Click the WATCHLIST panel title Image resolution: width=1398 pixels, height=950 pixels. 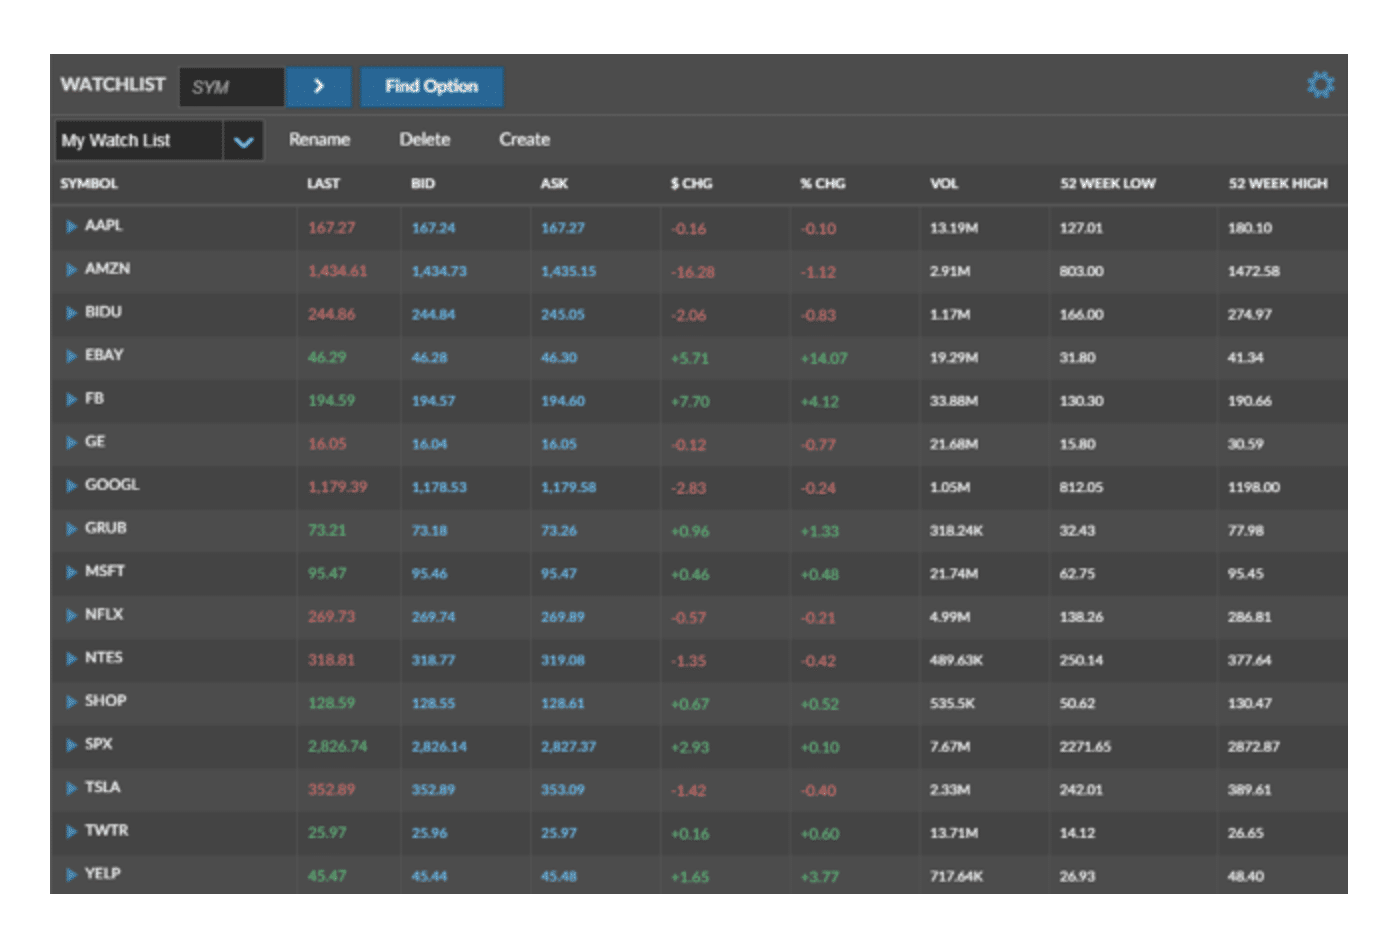coord(113,85)
